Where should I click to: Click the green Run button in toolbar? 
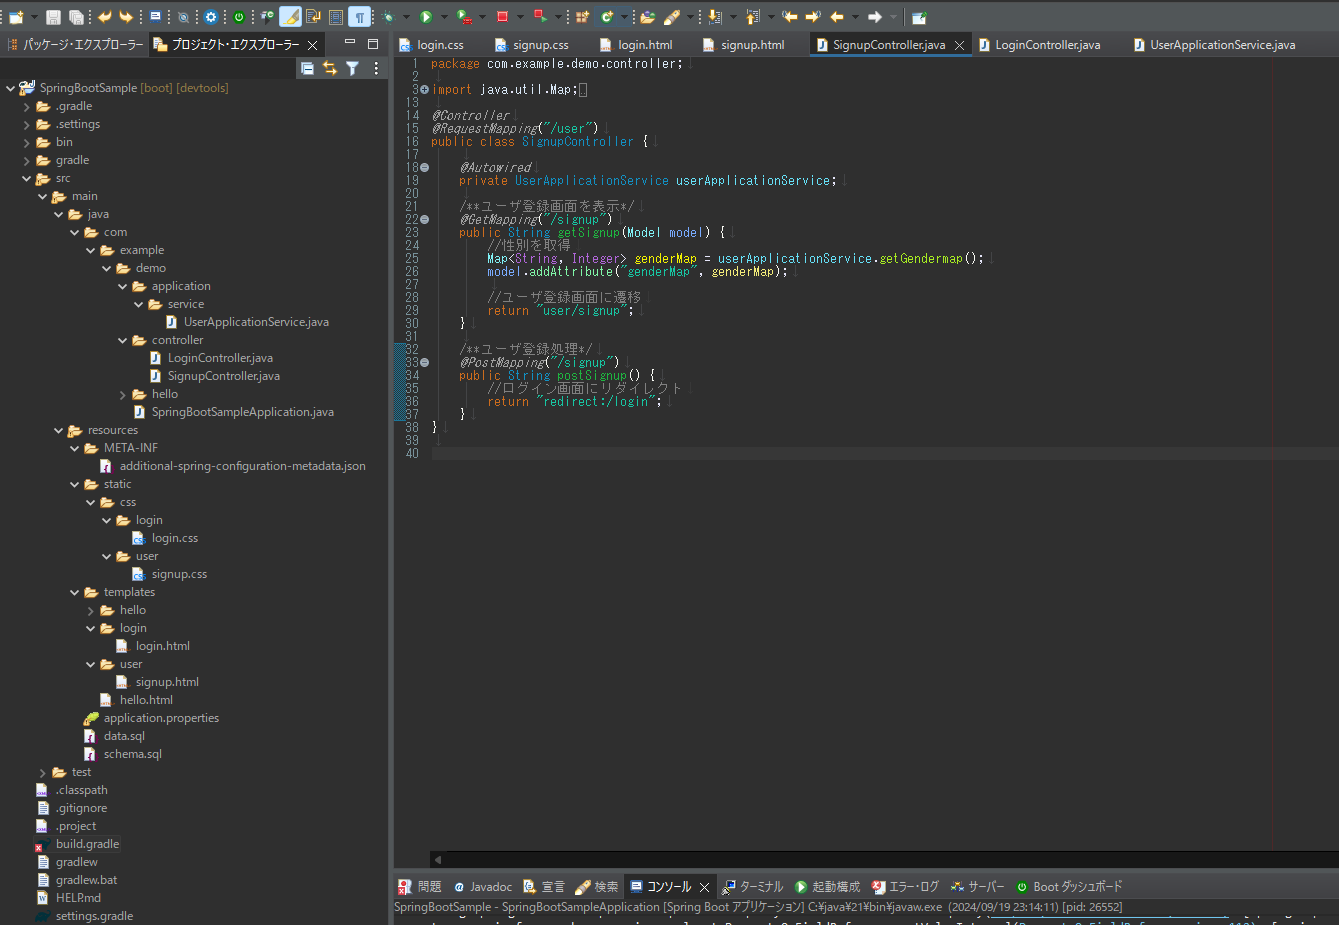(426, 16)
